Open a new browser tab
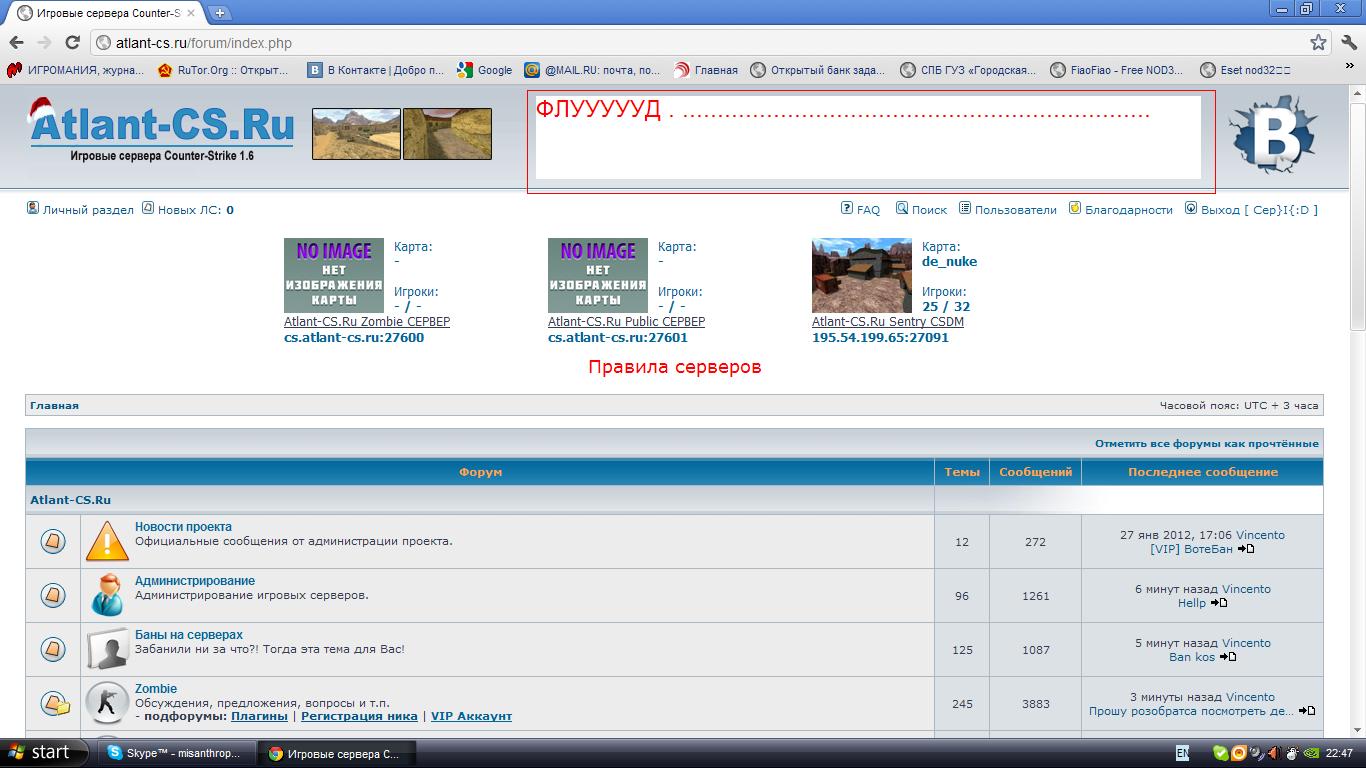The image size is (1366, 768). click(220, 13)
